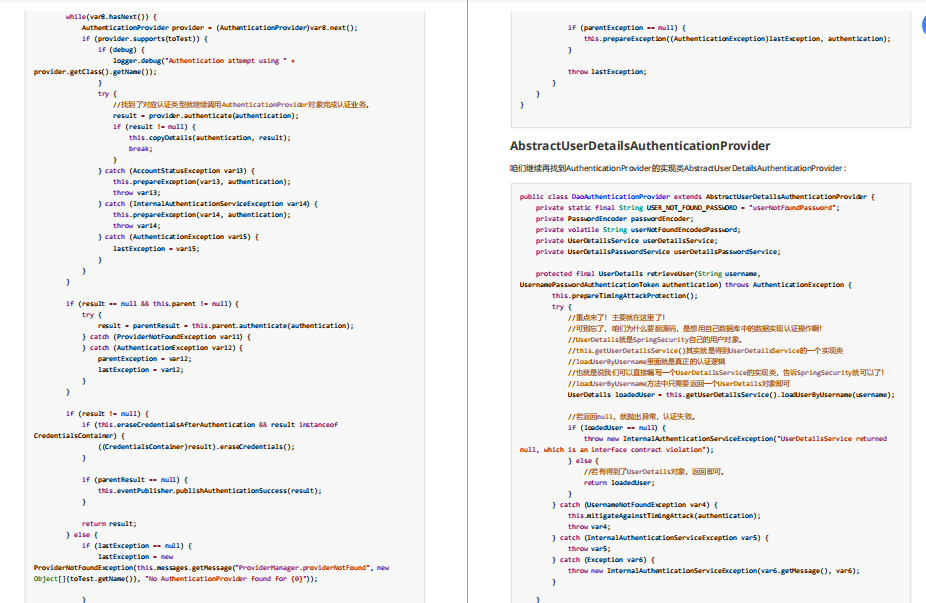
Task: Click the lastException = var15 assignment
Action: point(156,249)
